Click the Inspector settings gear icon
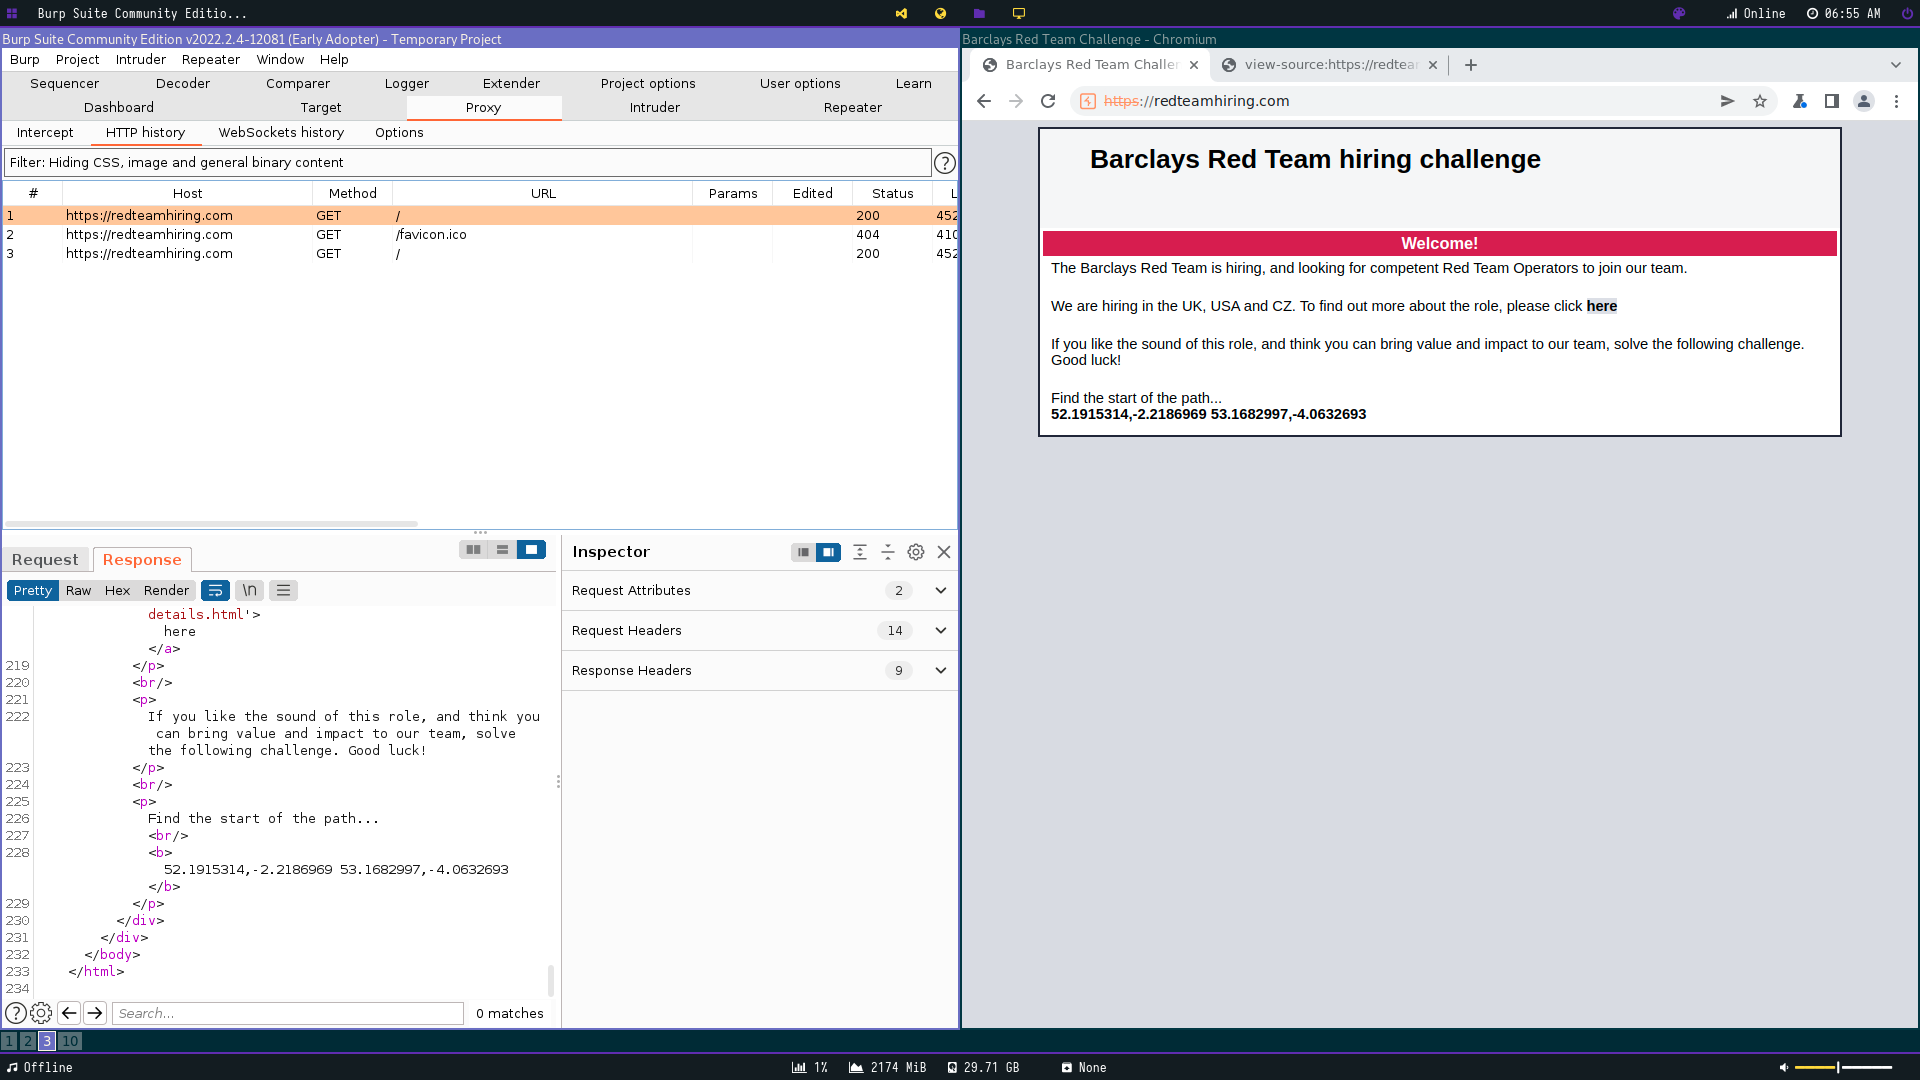 [915, 552]
